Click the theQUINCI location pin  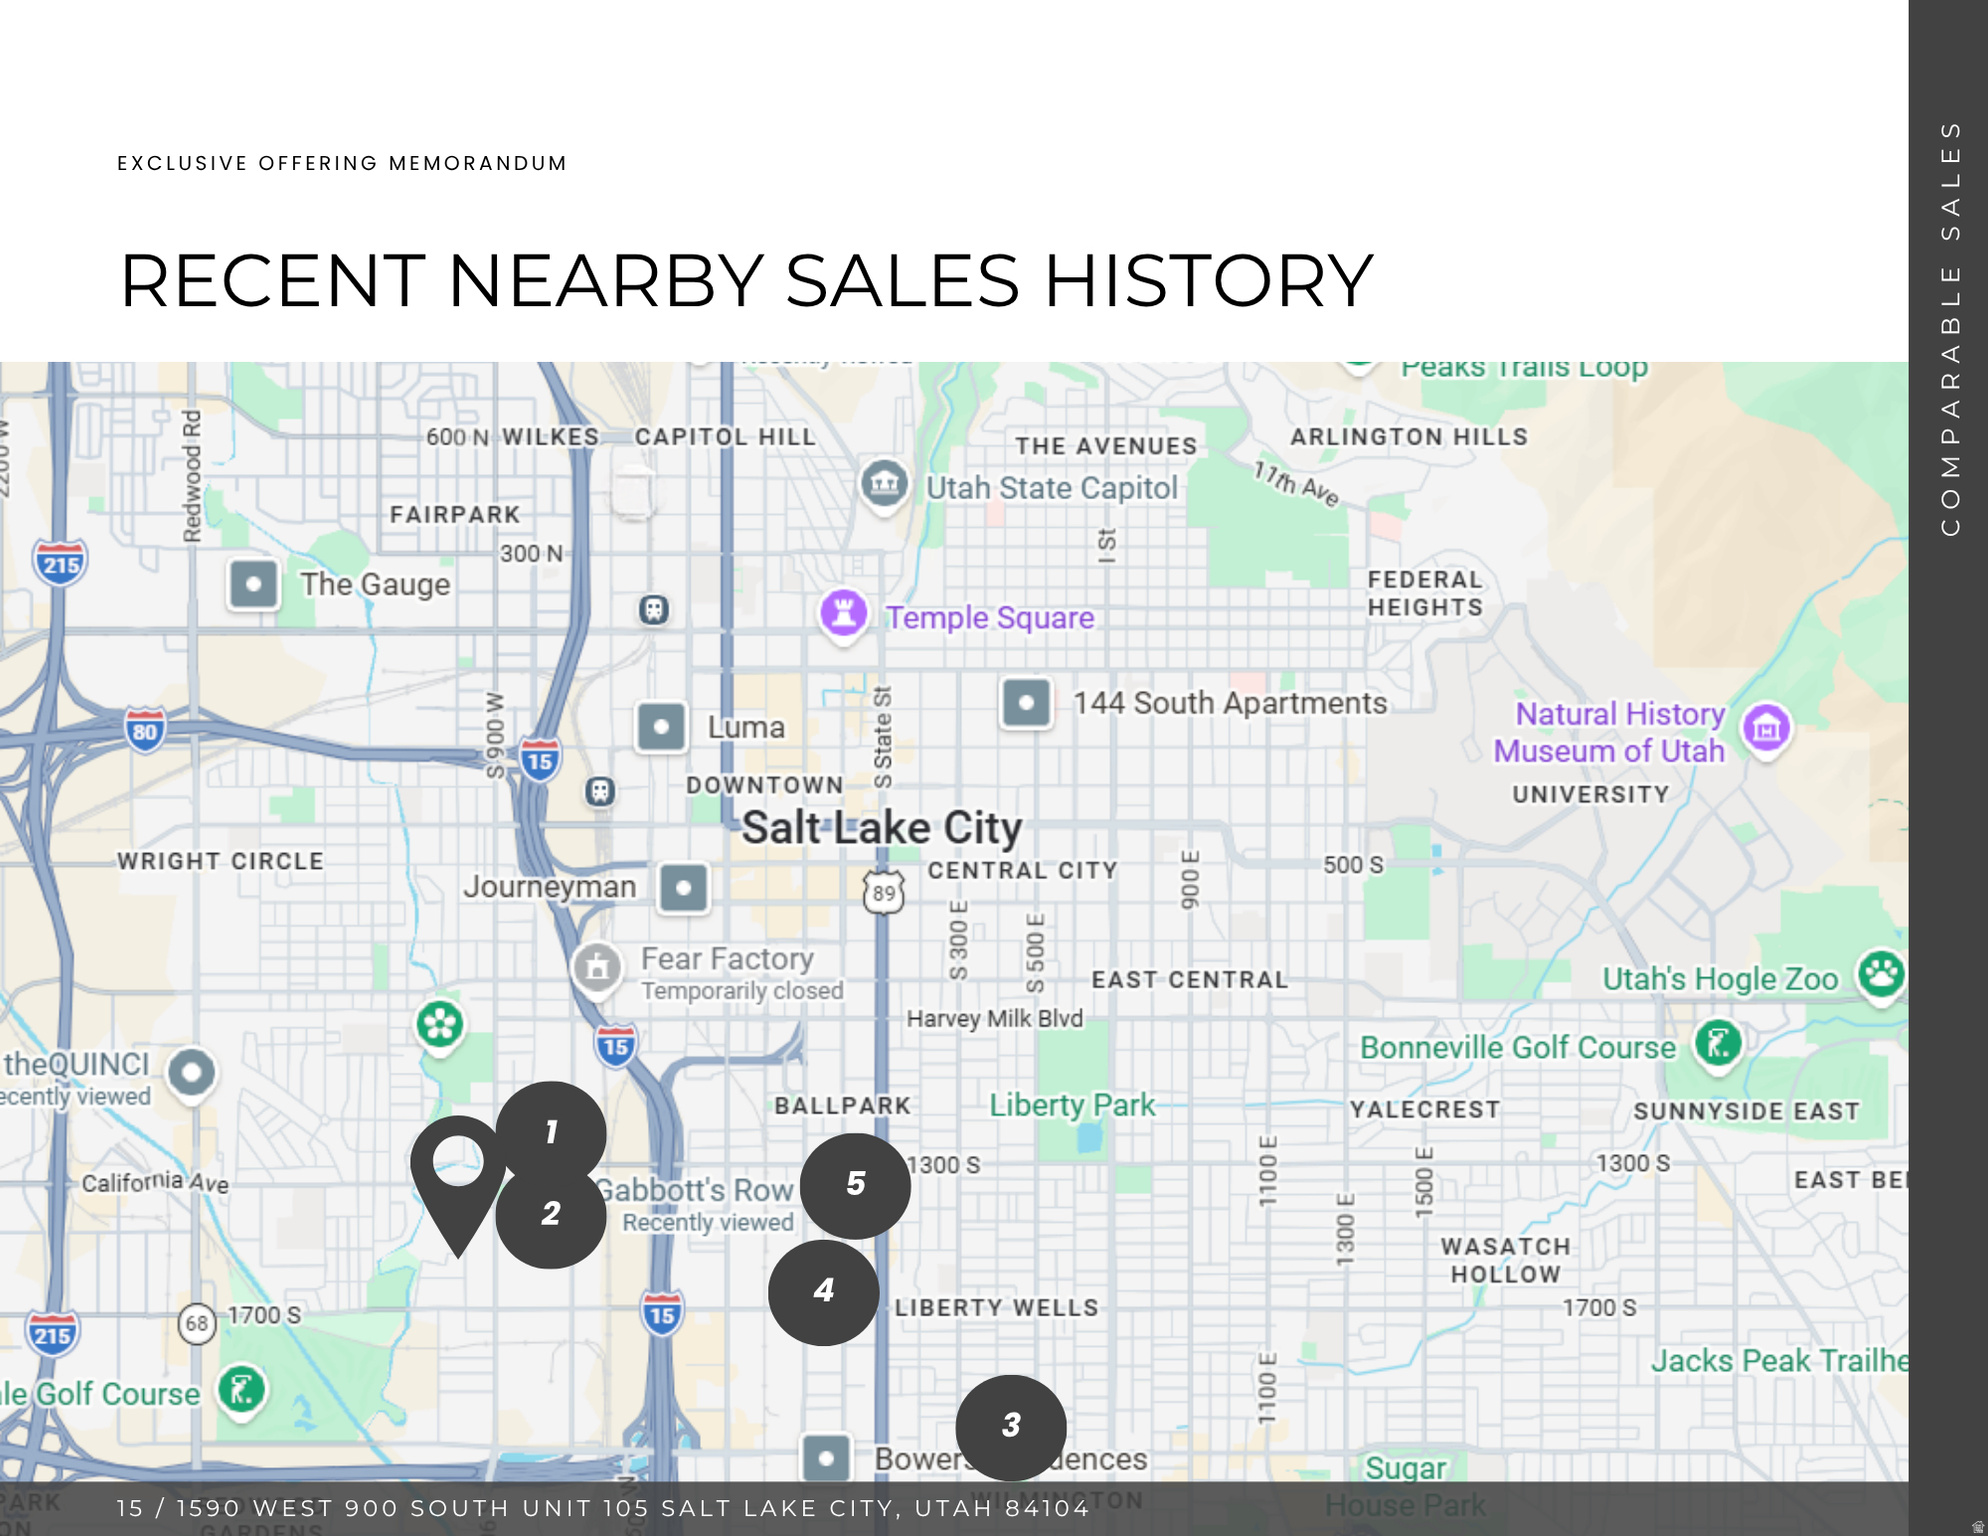(x=192, y=1075)
